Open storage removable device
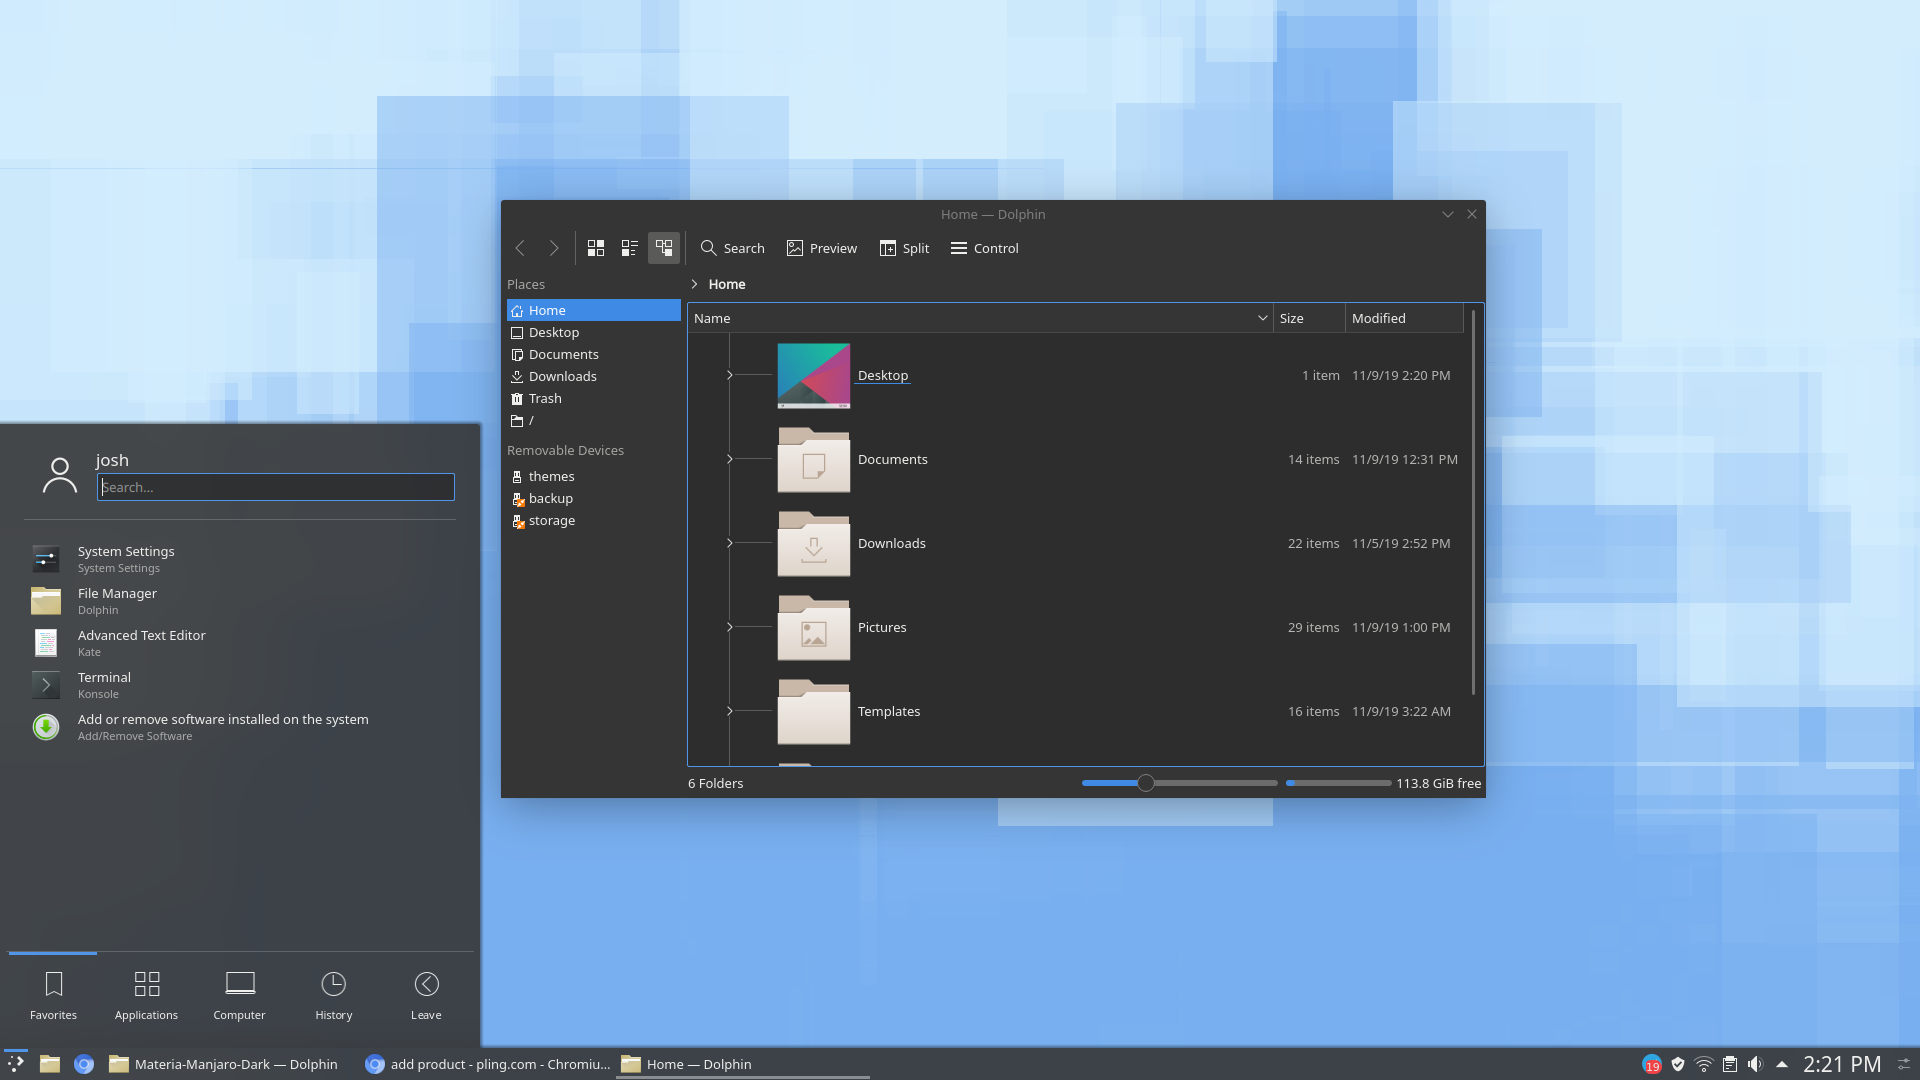This screenshot has width=1920, height=1080. 594,520
